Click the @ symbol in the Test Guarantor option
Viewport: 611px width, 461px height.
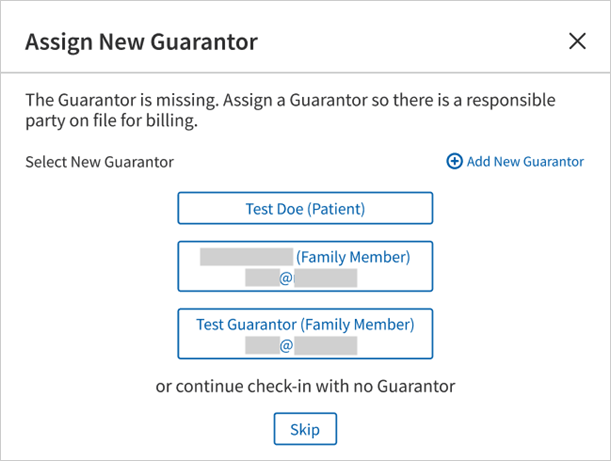tap(286, 346)
